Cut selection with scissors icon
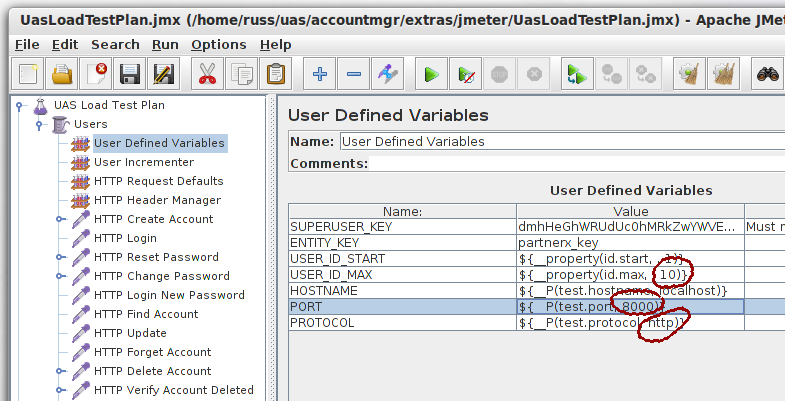 207,74
